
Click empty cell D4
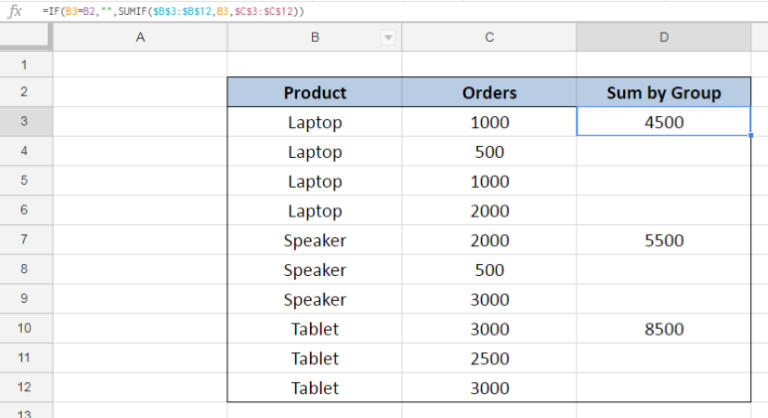tap(664, 151)
